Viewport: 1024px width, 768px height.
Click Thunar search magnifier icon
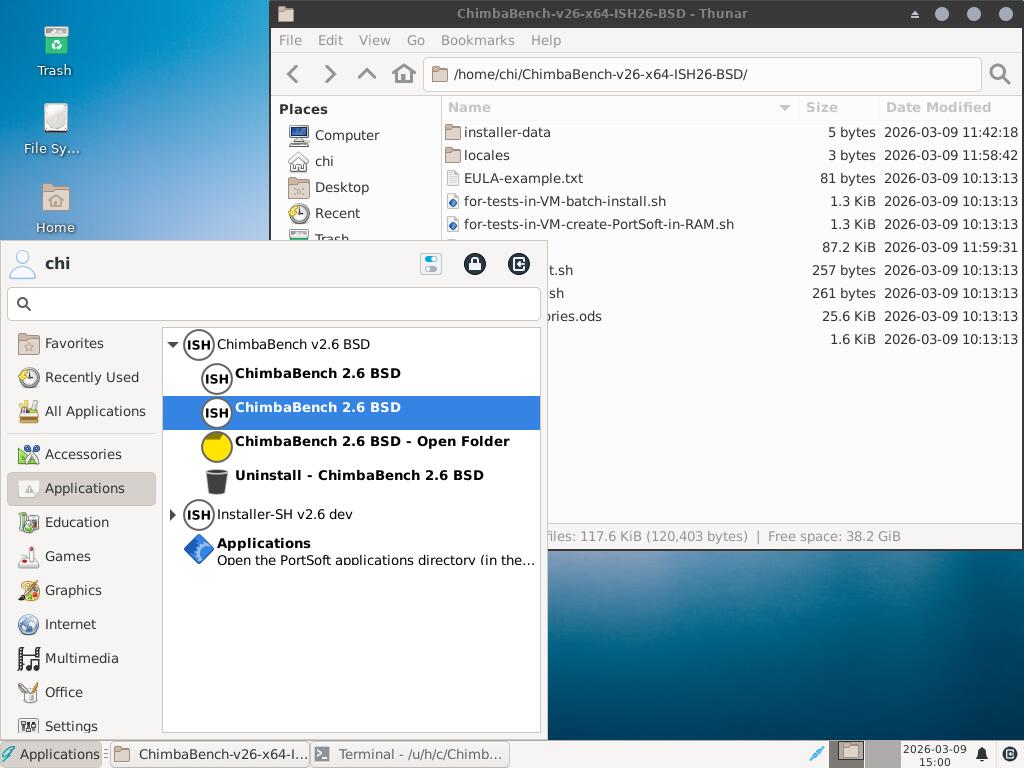999,74
